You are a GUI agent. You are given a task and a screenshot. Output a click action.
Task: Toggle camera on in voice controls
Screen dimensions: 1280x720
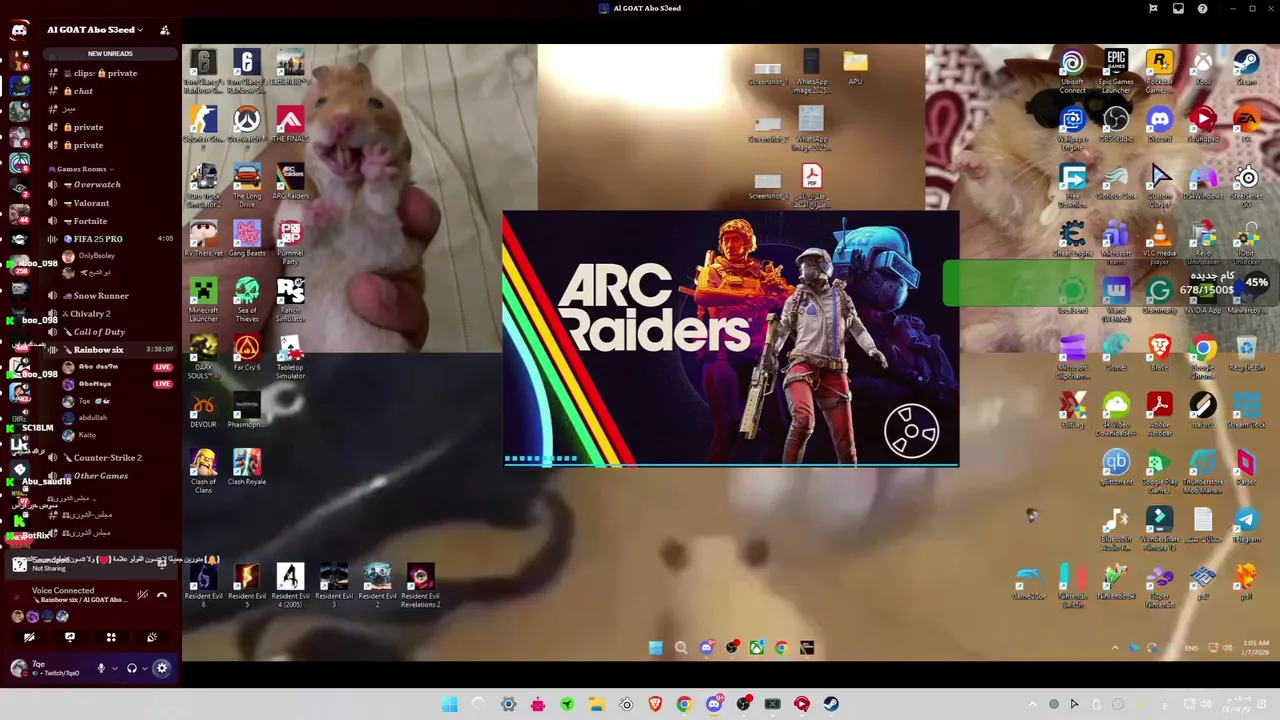[x=29, y=637]
